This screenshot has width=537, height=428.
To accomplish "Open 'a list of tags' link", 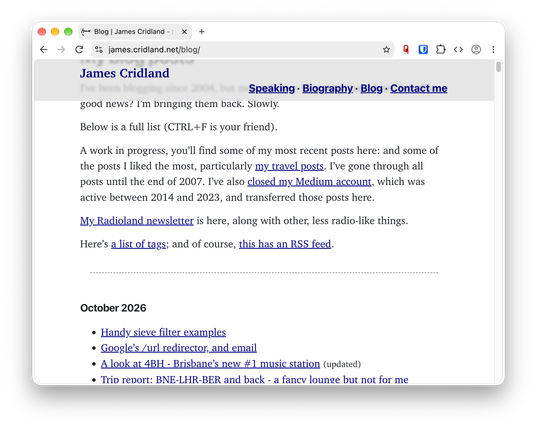I will tap(138, 244).
